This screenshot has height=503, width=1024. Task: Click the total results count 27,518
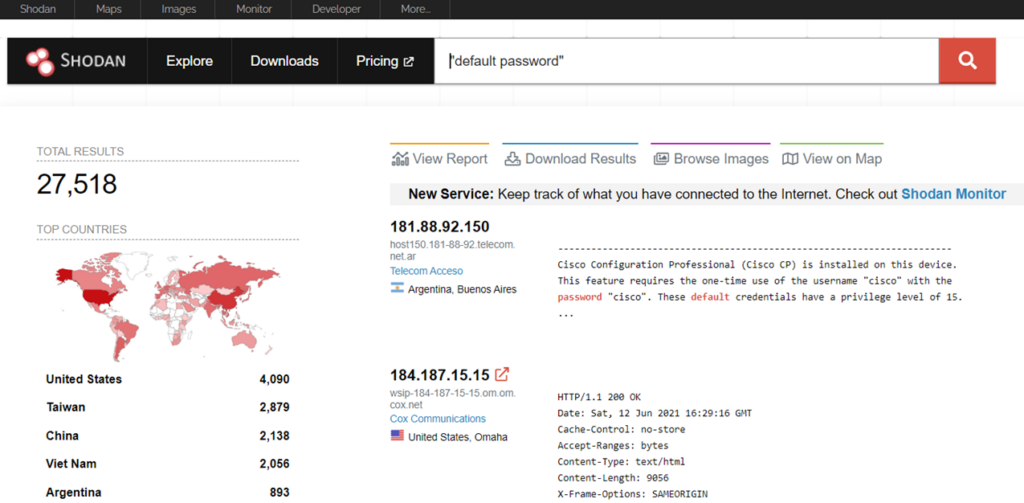[77, 184]
